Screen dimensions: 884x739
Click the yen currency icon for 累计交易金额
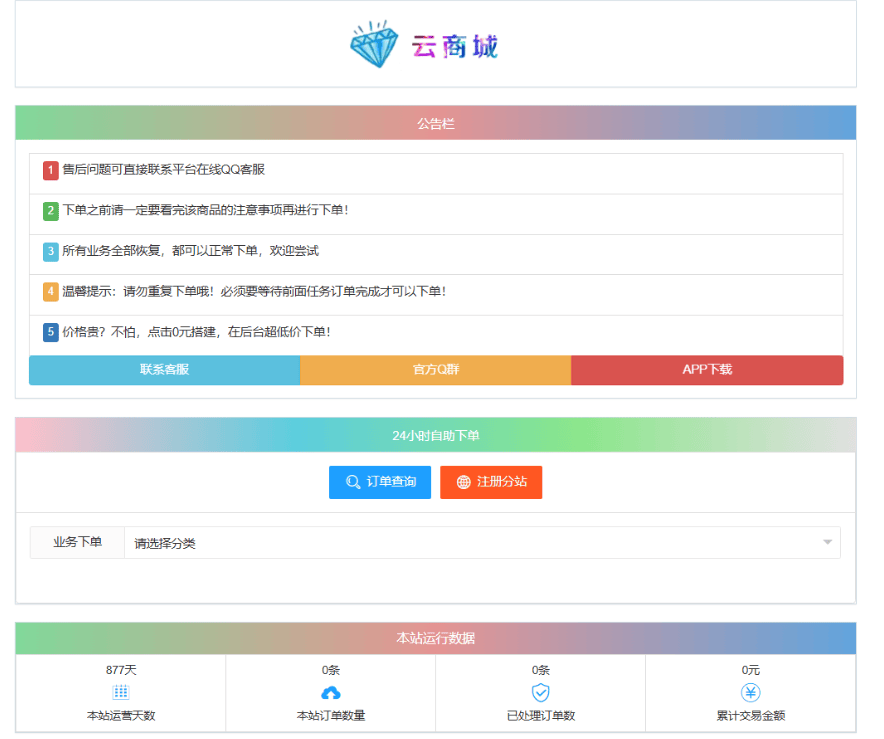coord(750,691)
